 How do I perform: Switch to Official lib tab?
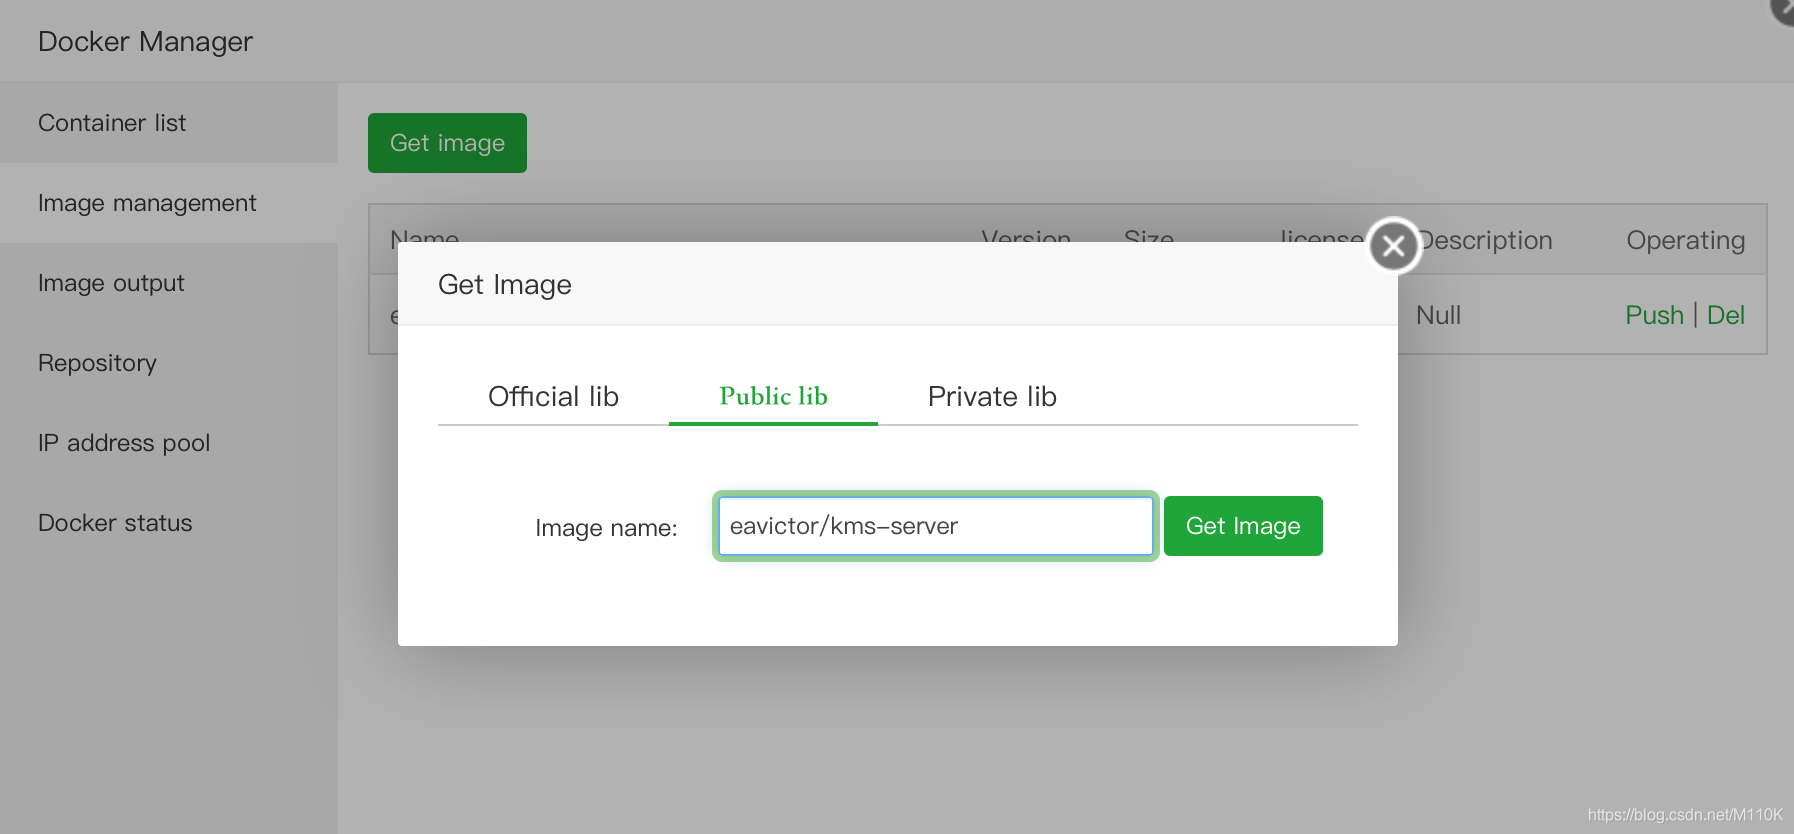pyautogui.click(x=553, y=397)
